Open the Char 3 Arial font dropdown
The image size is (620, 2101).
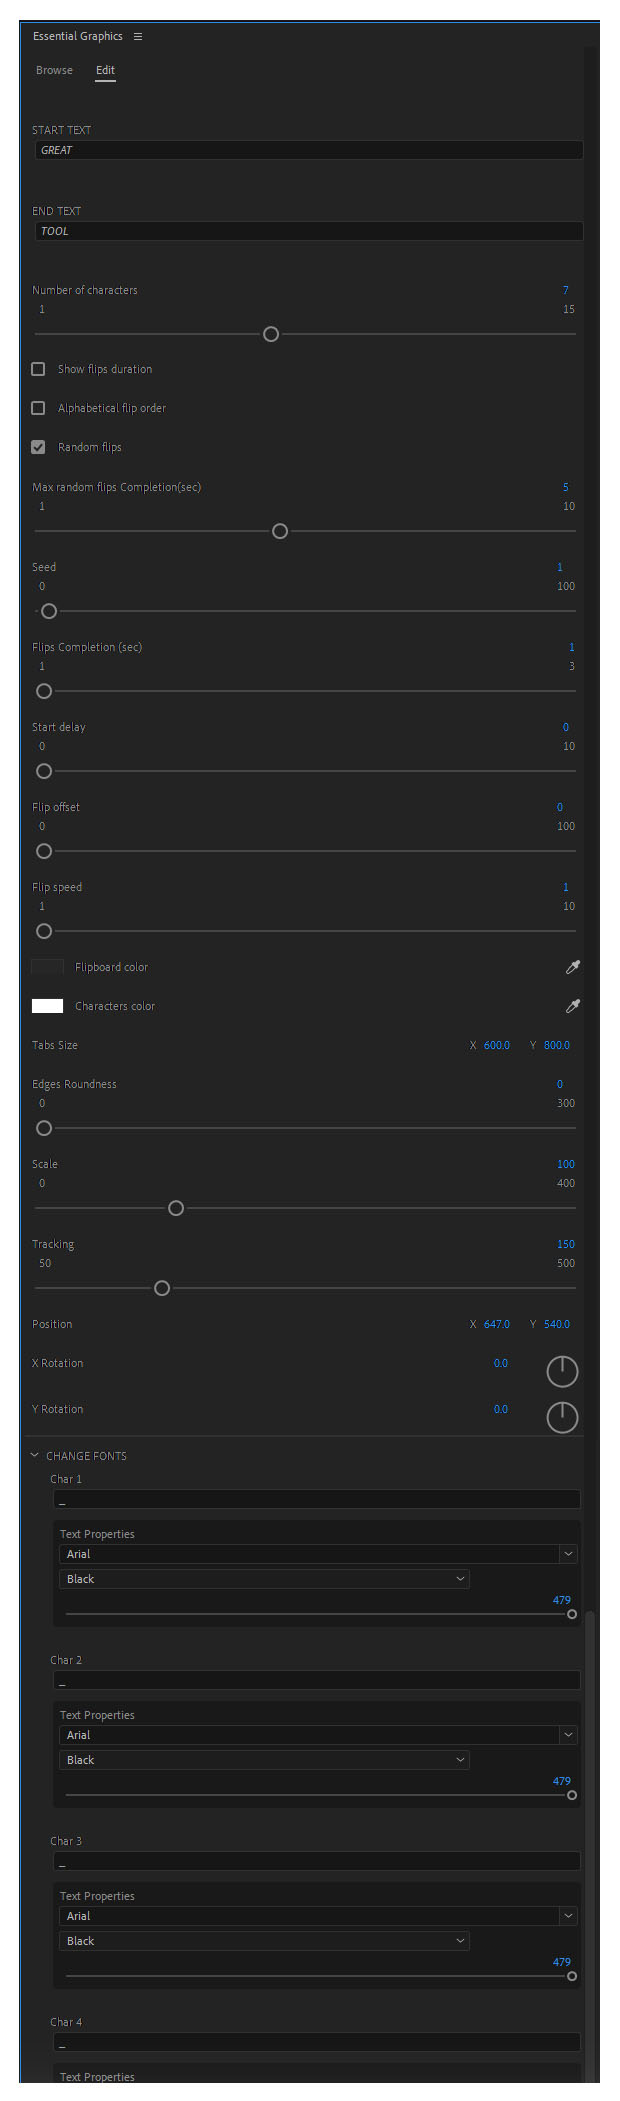pyautogui.click(x=316, y=1916)
